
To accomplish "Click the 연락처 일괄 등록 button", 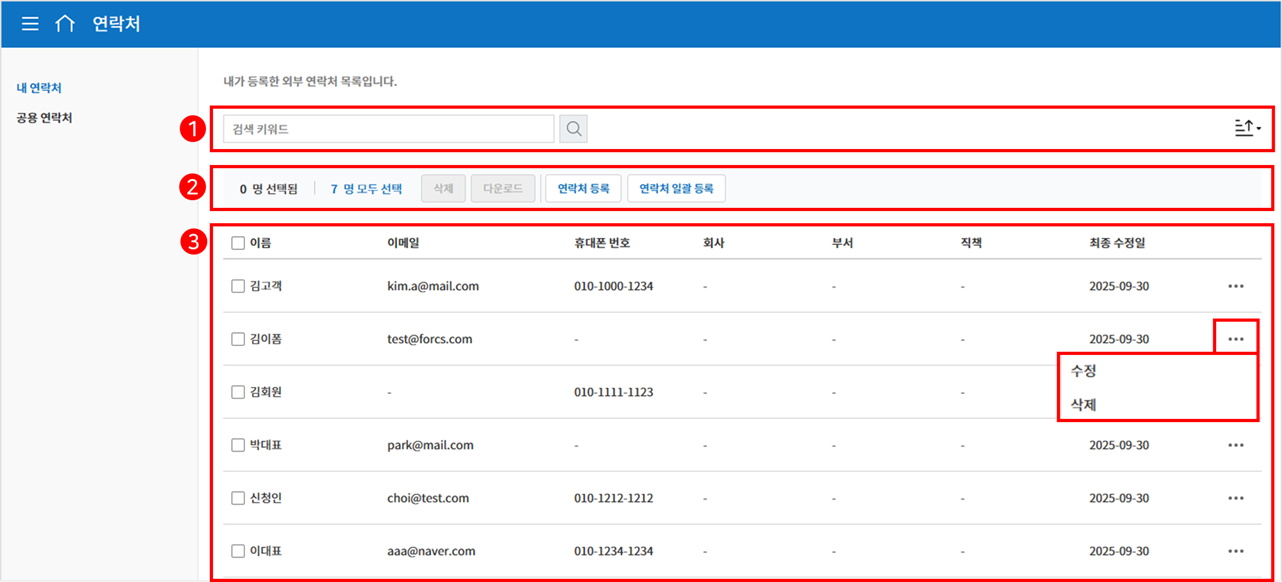I will [676, 188].
